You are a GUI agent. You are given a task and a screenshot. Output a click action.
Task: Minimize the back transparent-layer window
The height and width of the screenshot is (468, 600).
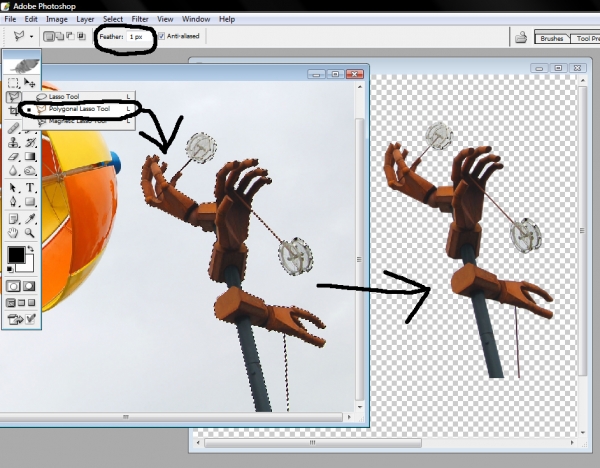[539, 68]
